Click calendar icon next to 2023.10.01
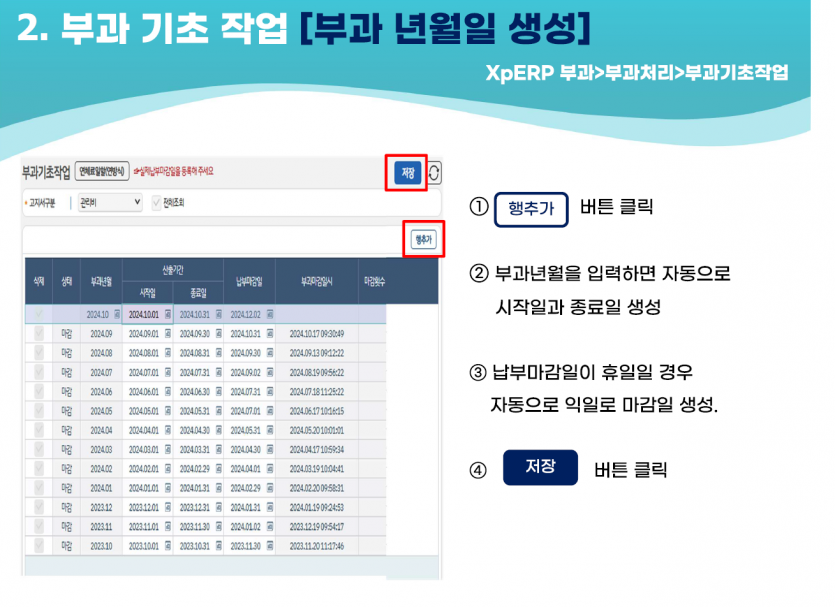This screenshot has width=835, height=607. click(167, 546)
